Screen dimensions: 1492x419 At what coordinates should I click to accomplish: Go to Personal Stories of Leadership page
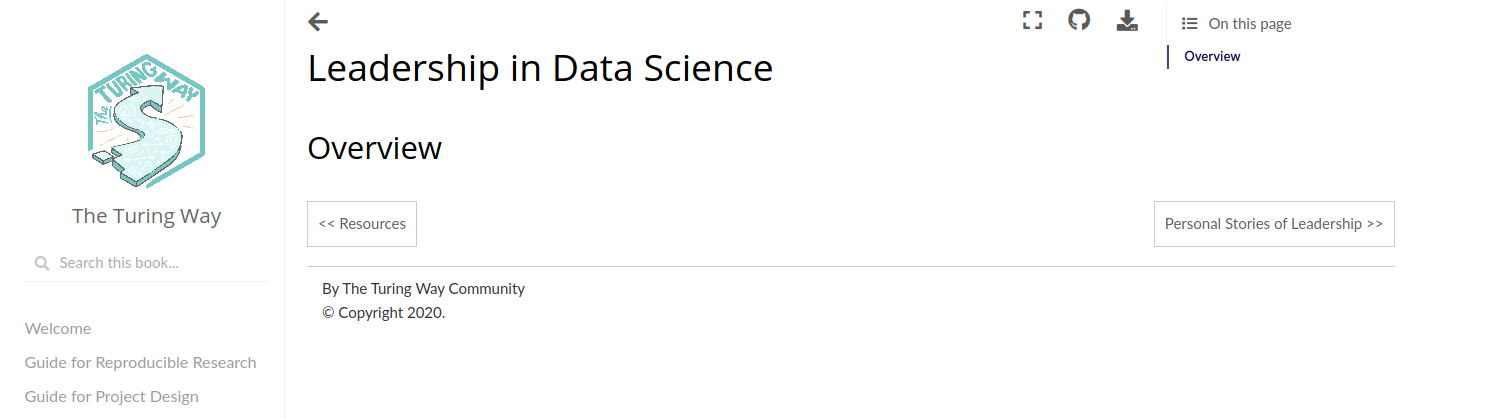coord(1274,224)
